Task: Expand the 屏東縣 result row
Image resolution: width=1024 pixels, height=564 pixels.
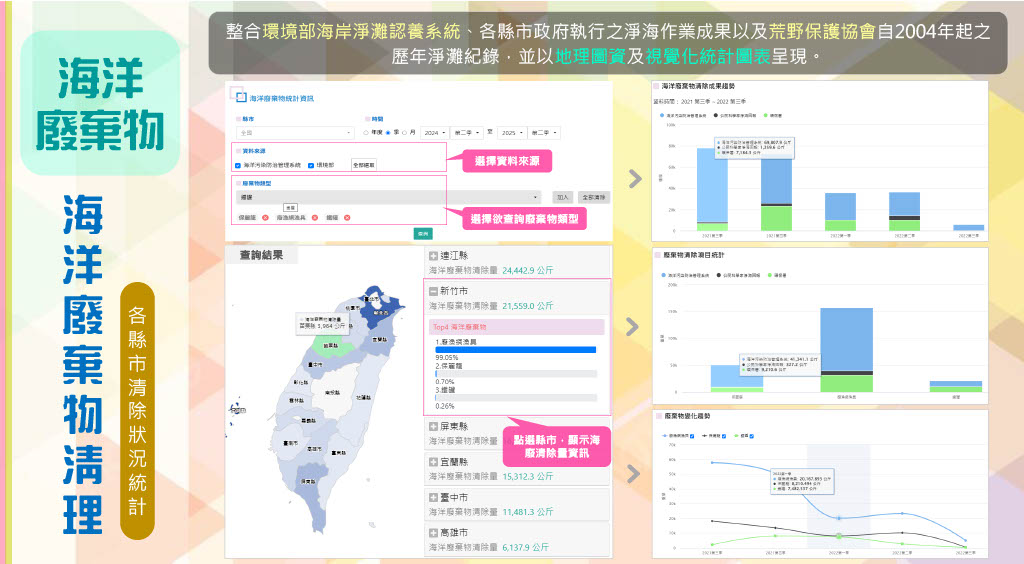Action: point(433,426)
